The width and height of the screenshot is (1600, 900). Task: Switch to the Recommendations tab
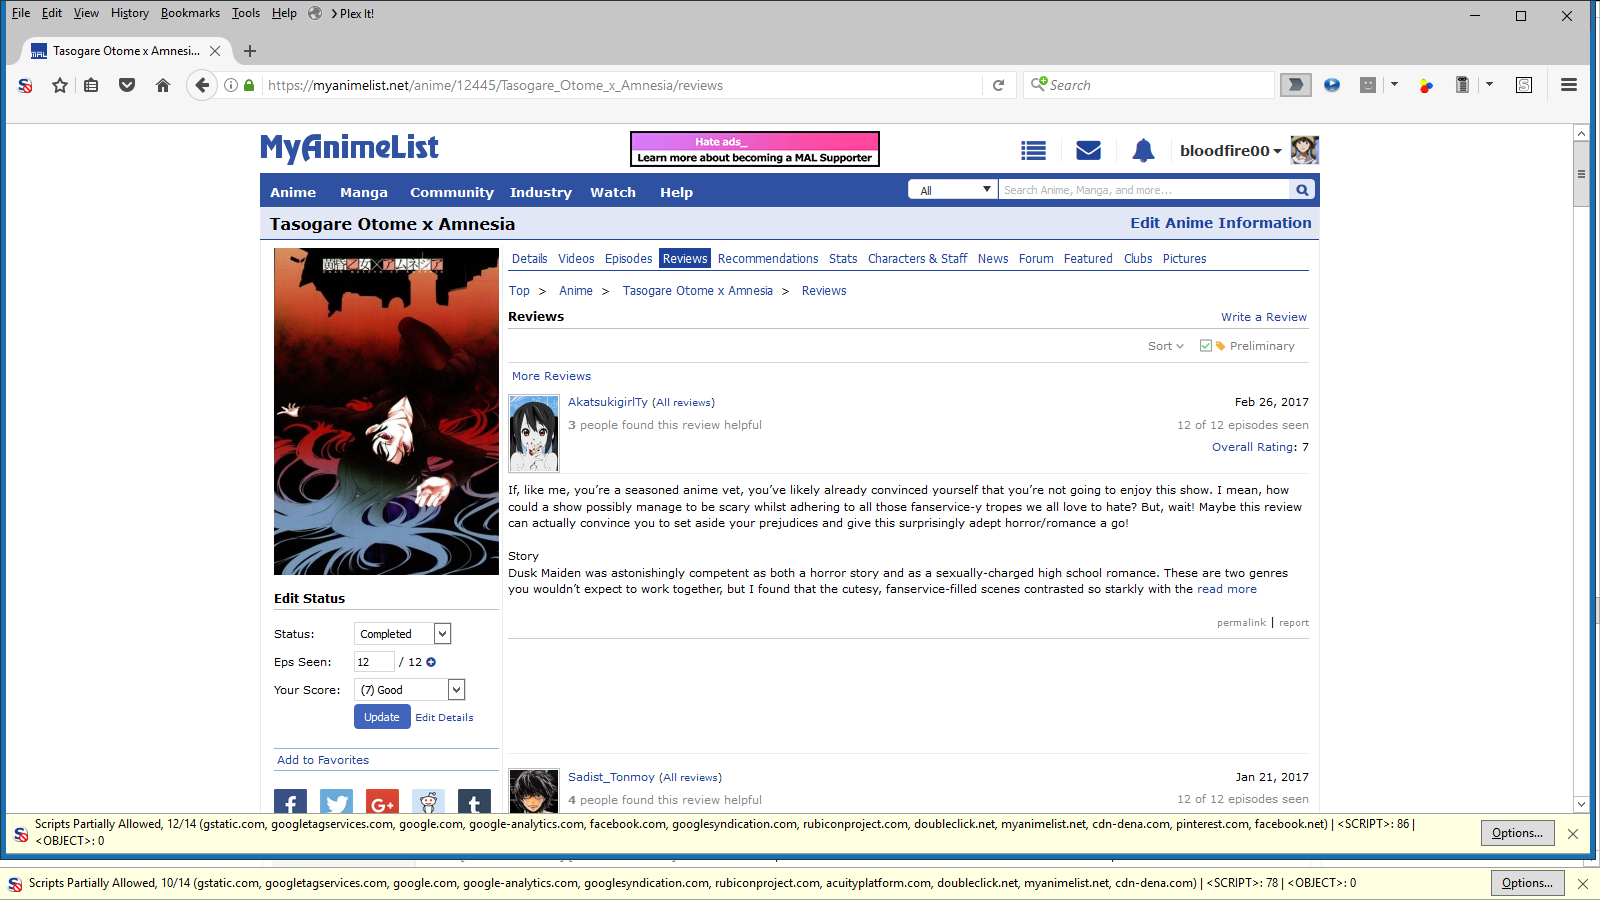coord(767,259)
